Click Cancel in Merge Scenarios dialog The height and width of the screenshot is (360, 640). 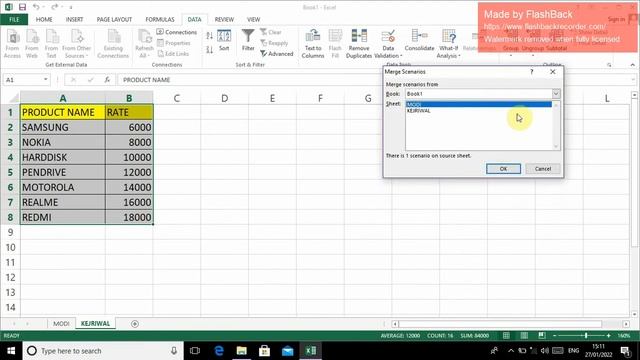pos(542,169)
